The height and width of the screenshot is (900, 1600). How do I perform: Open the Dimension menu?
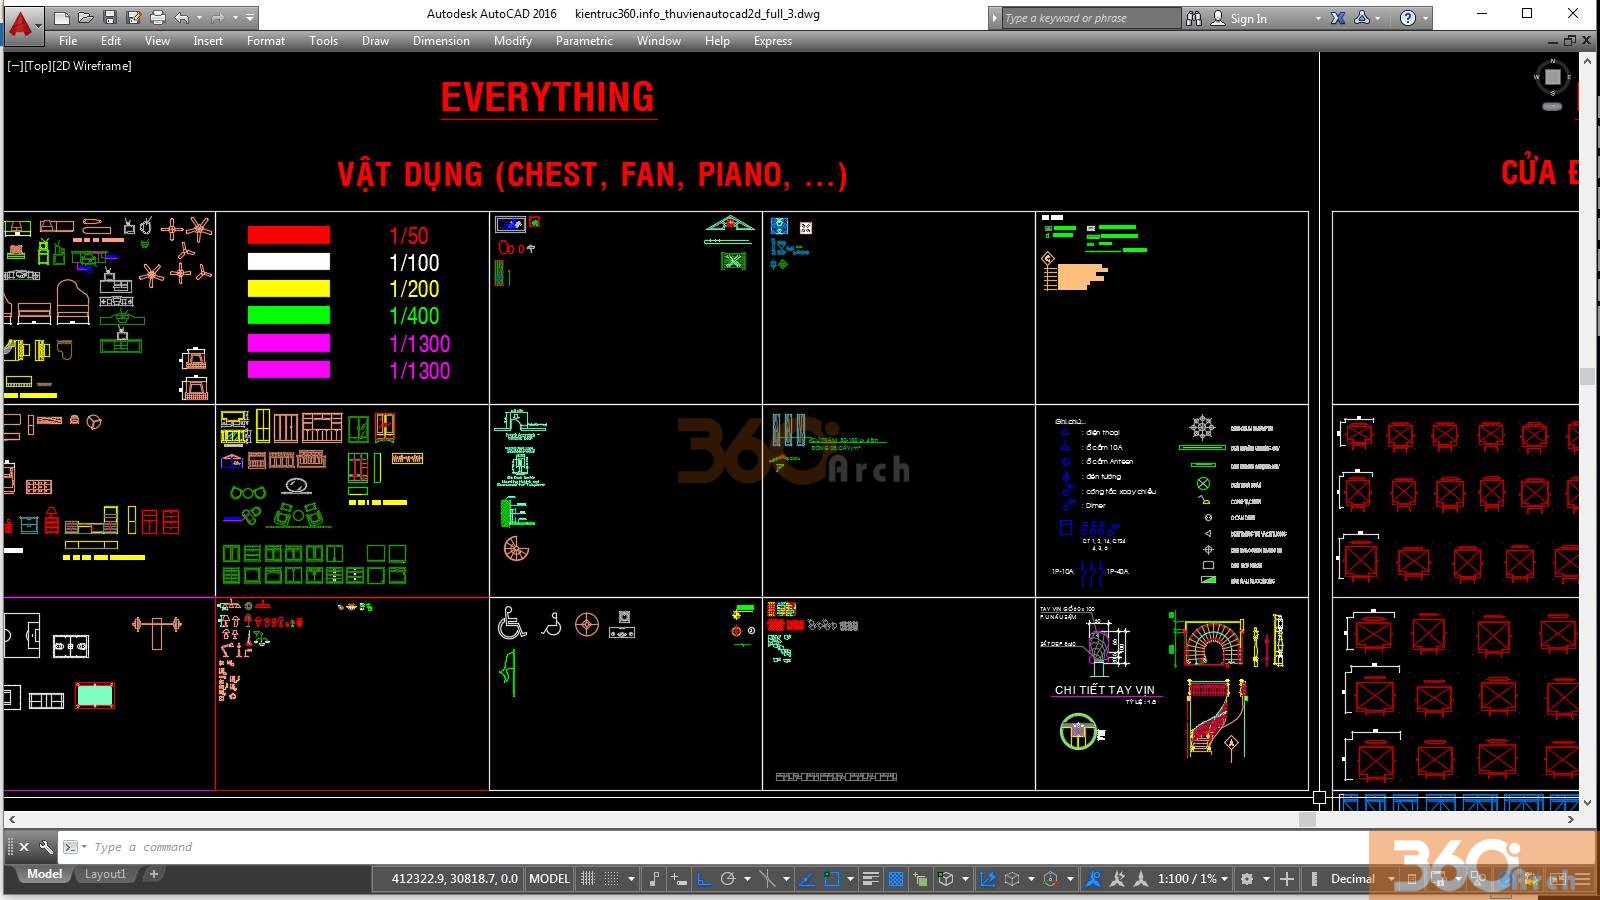441,41
